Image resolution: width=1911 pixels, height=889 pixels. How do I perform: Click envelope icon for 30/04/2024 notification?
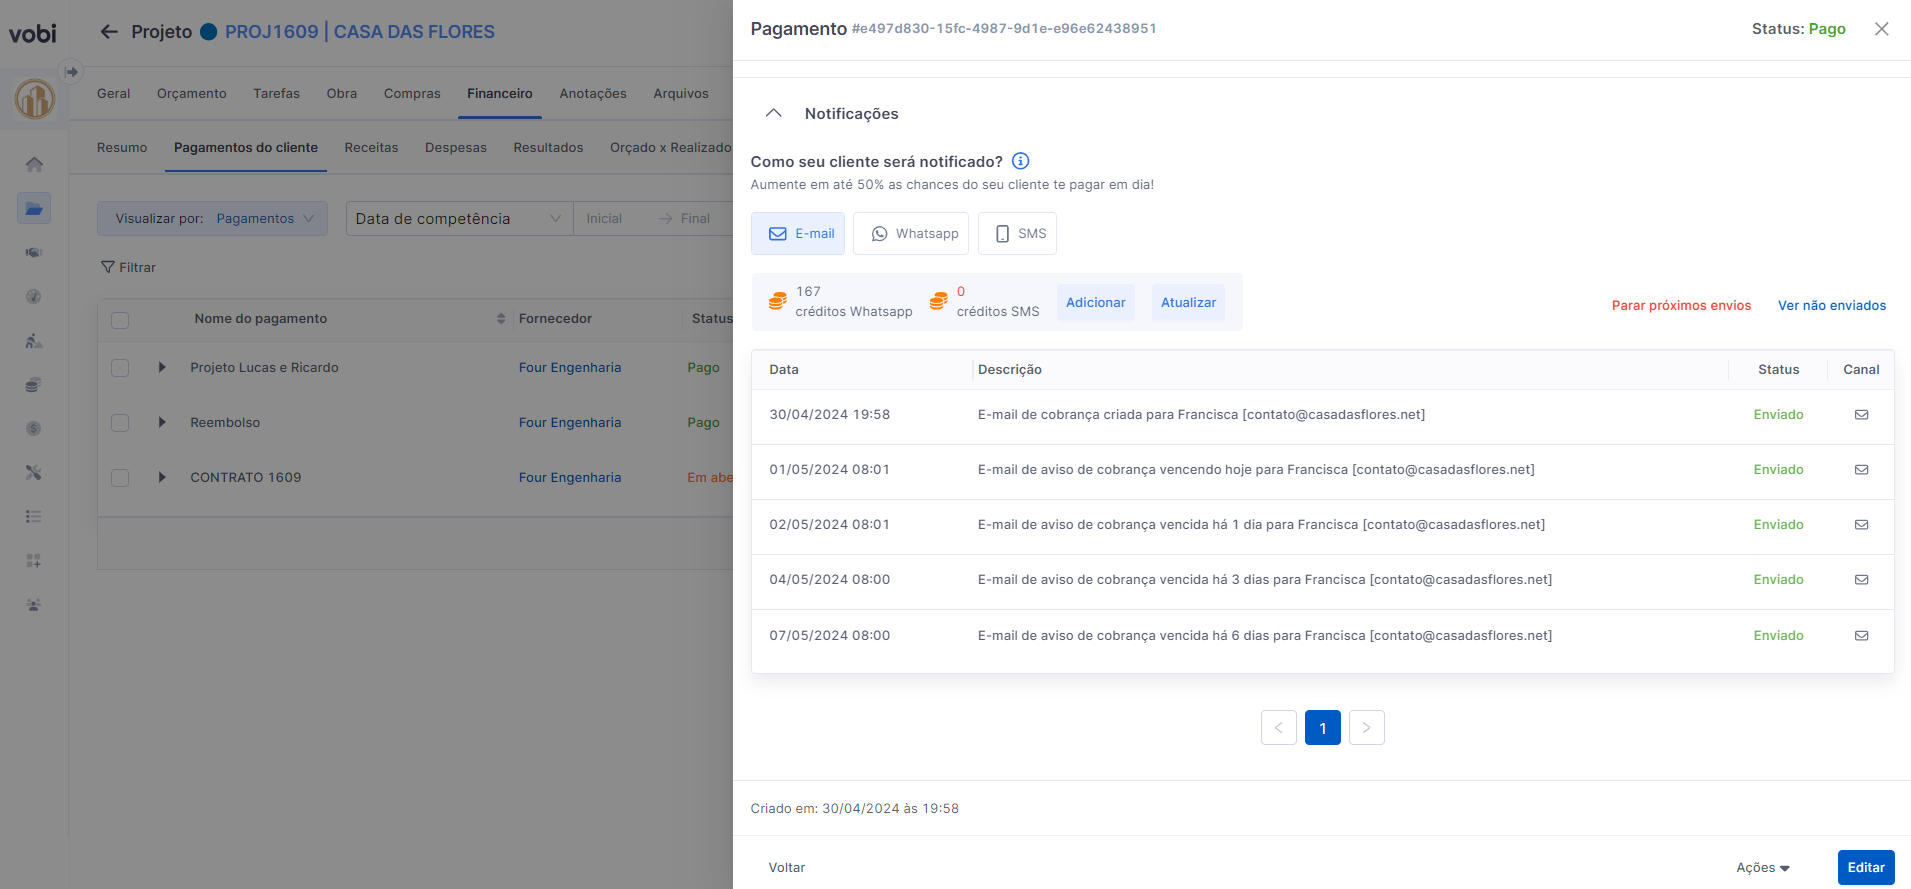[x=1861, y=415]
